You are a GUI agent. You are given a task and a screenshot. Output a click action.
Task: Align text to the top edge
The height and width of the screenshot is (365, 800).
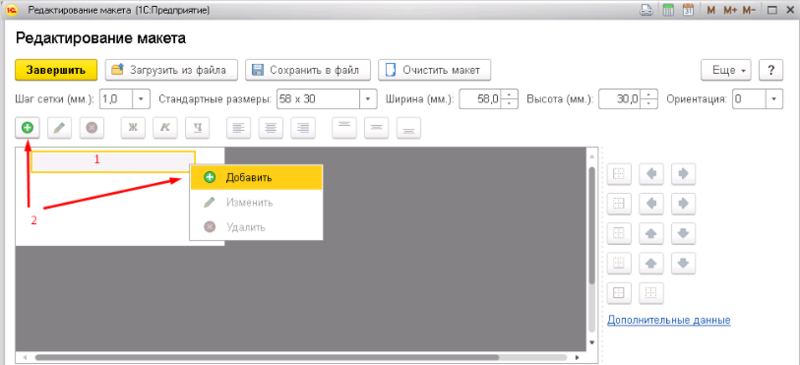344,128
